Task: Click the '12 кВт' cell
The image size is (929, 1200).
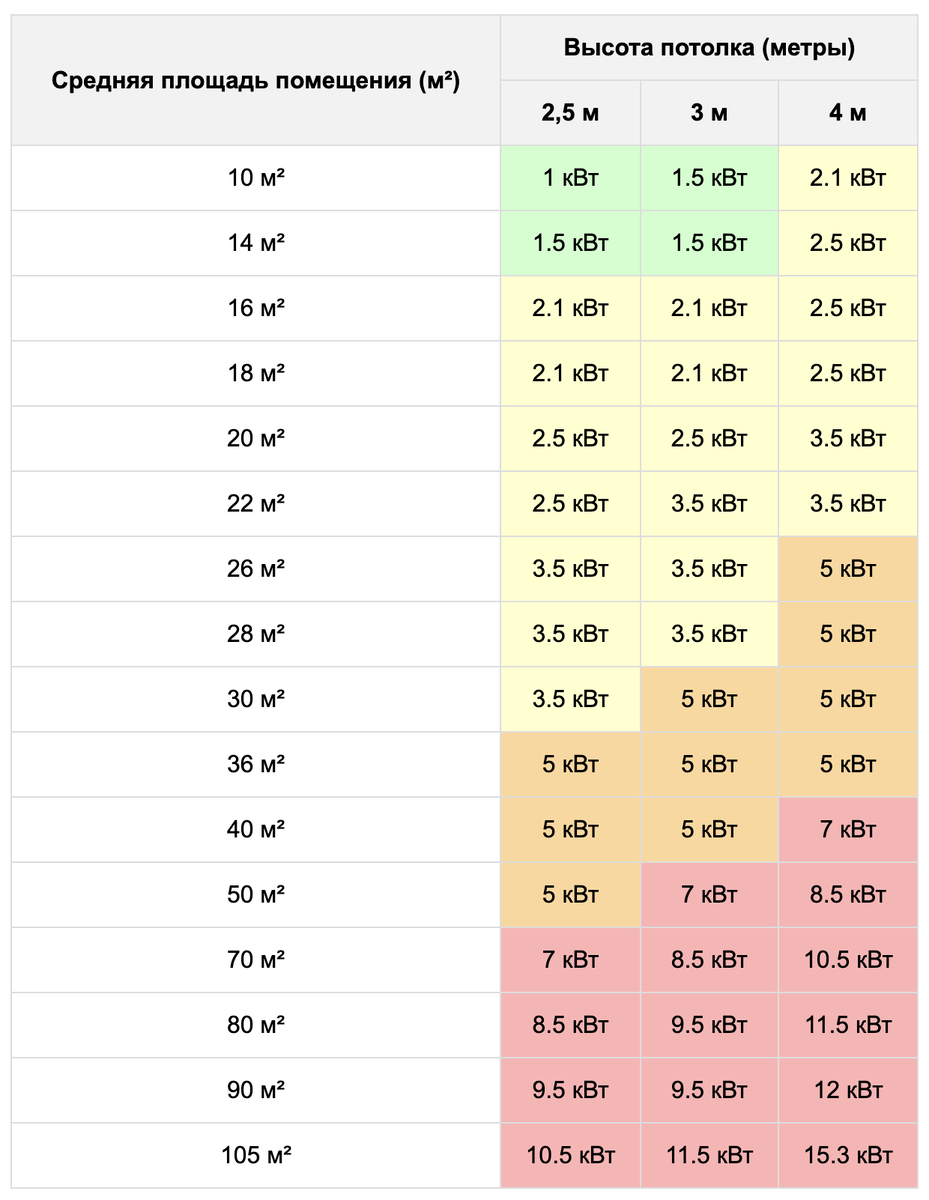Action: pos(848,1091)
